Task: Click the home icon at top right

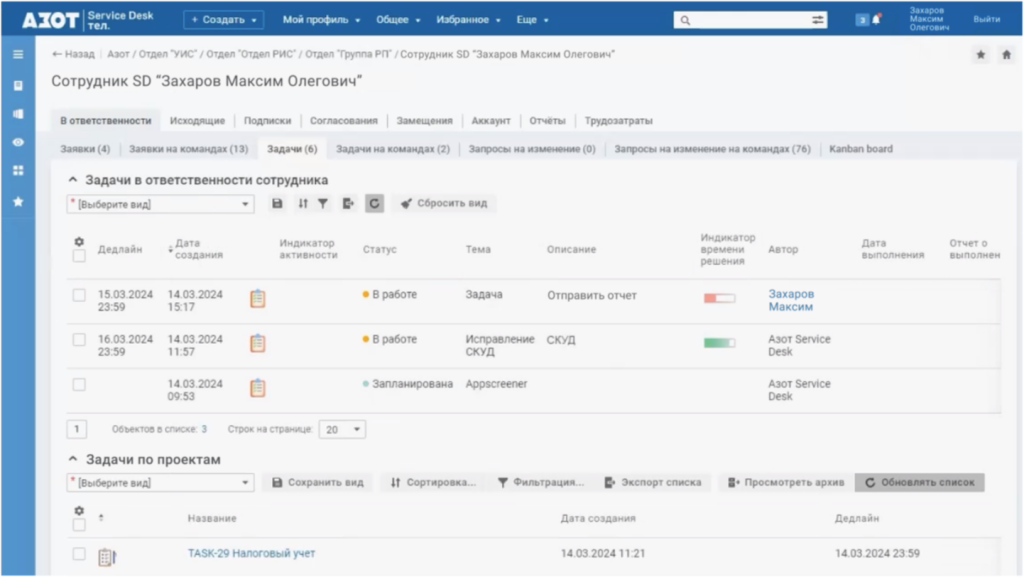Action: 1006,55
